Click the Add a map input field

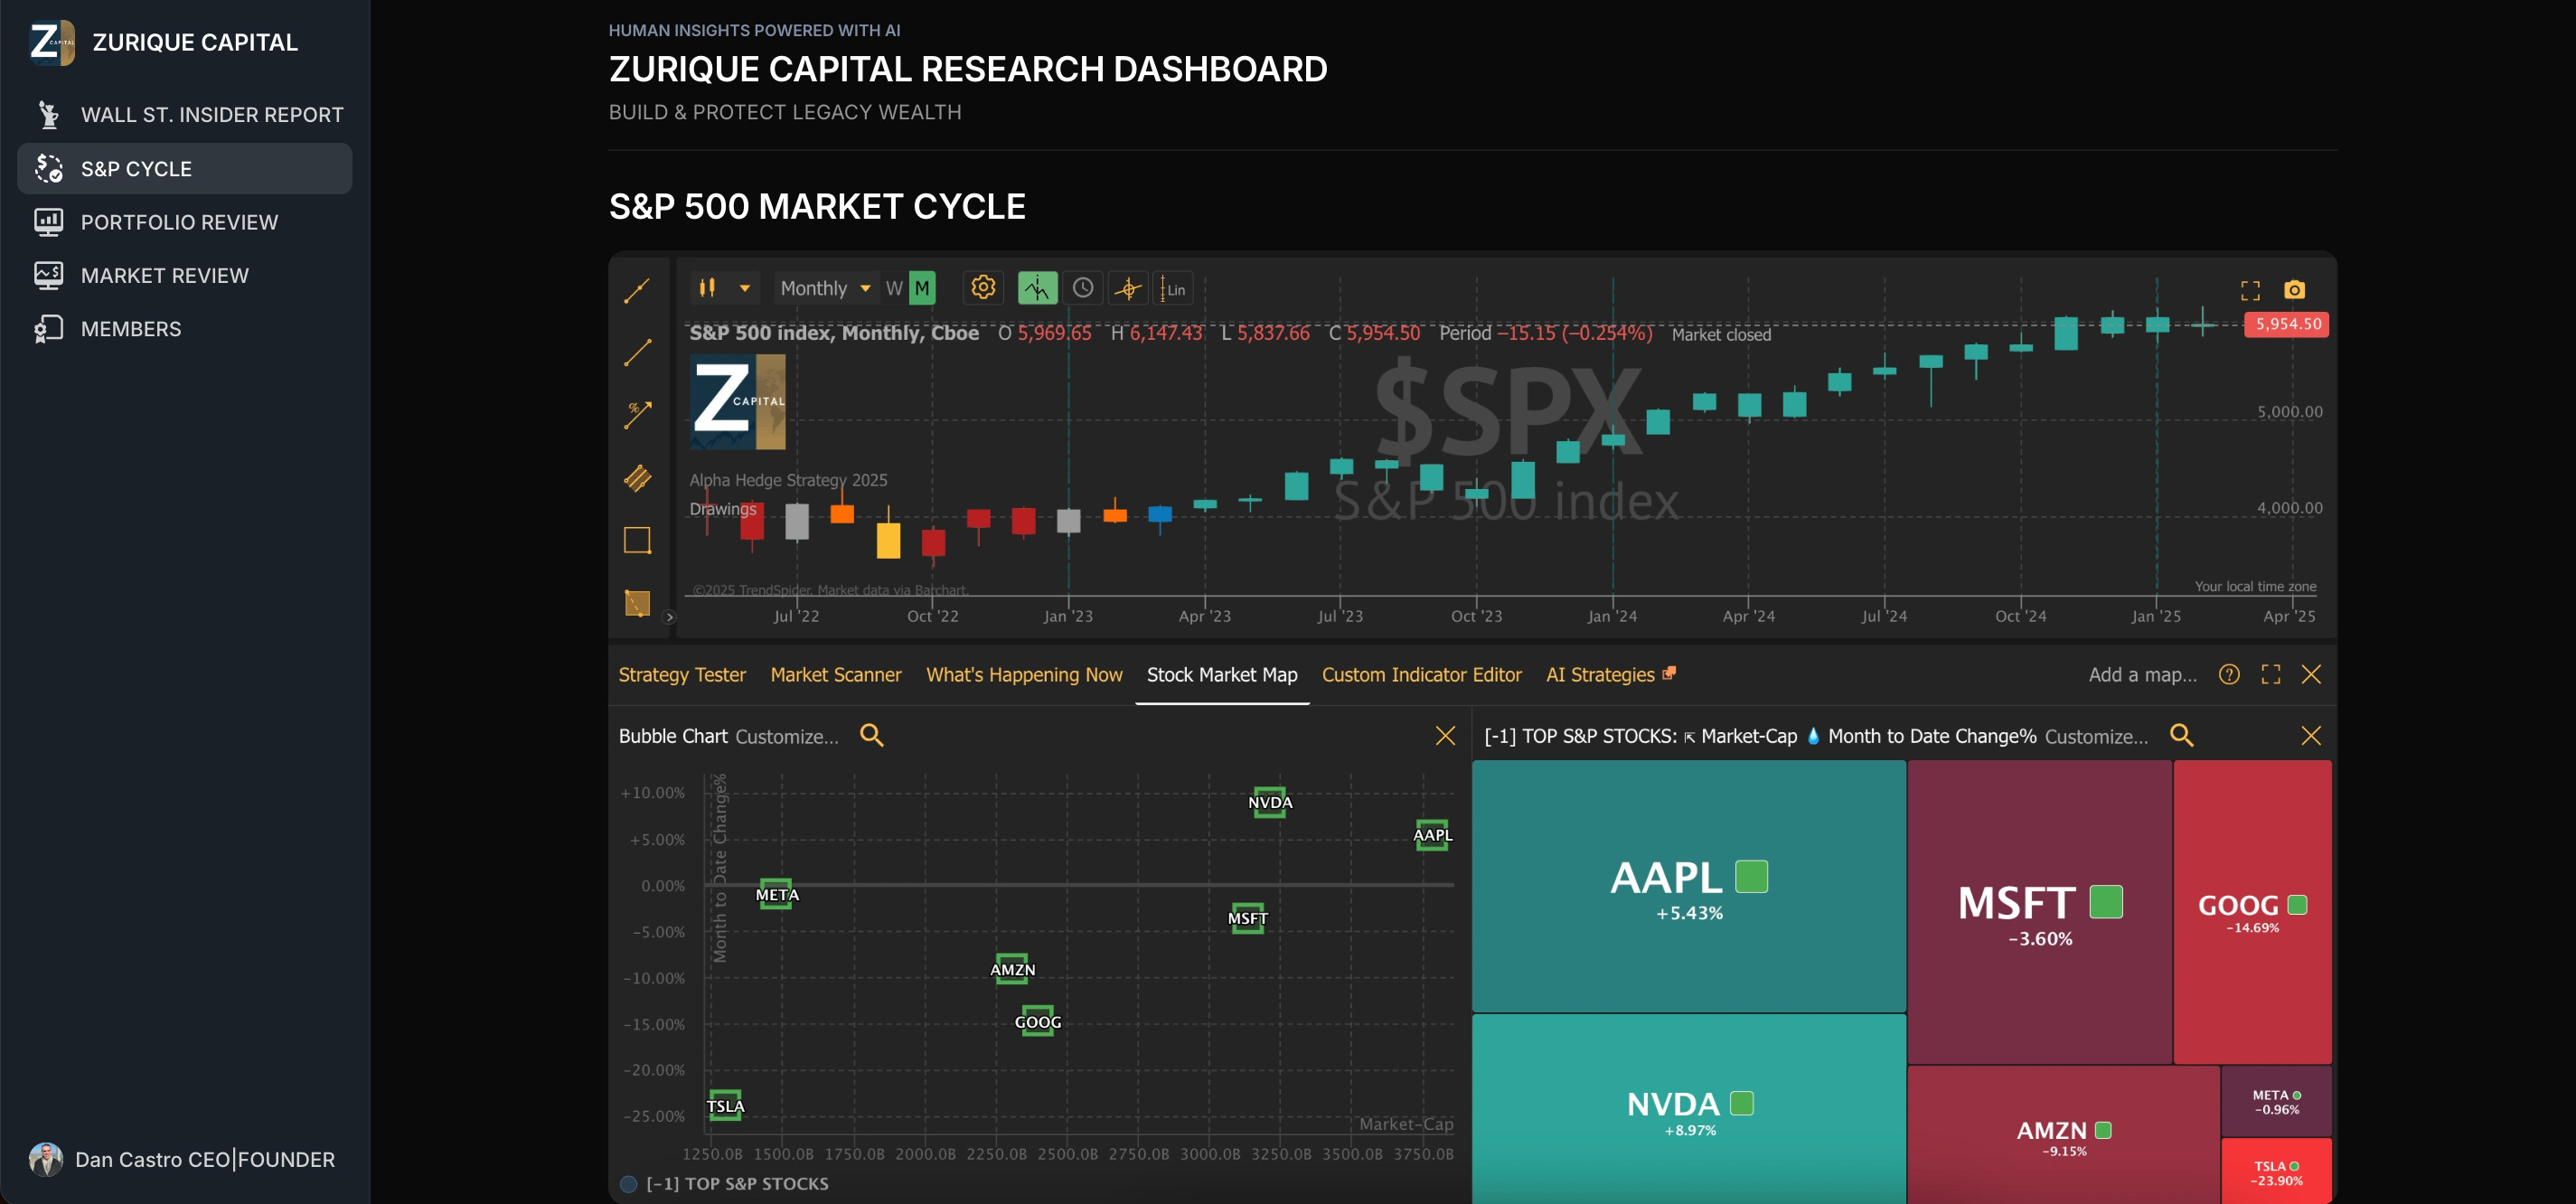[2142, 674]
